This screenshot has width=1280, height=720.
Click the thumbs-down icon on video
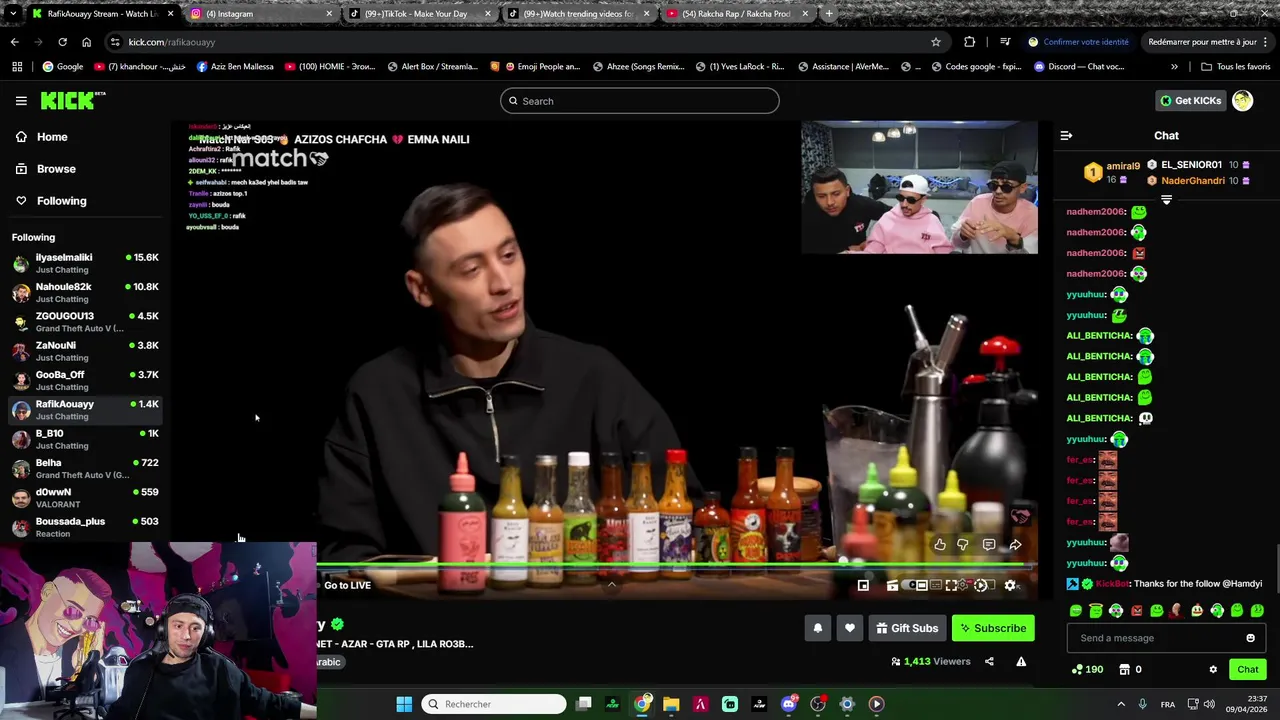[963, 545]
